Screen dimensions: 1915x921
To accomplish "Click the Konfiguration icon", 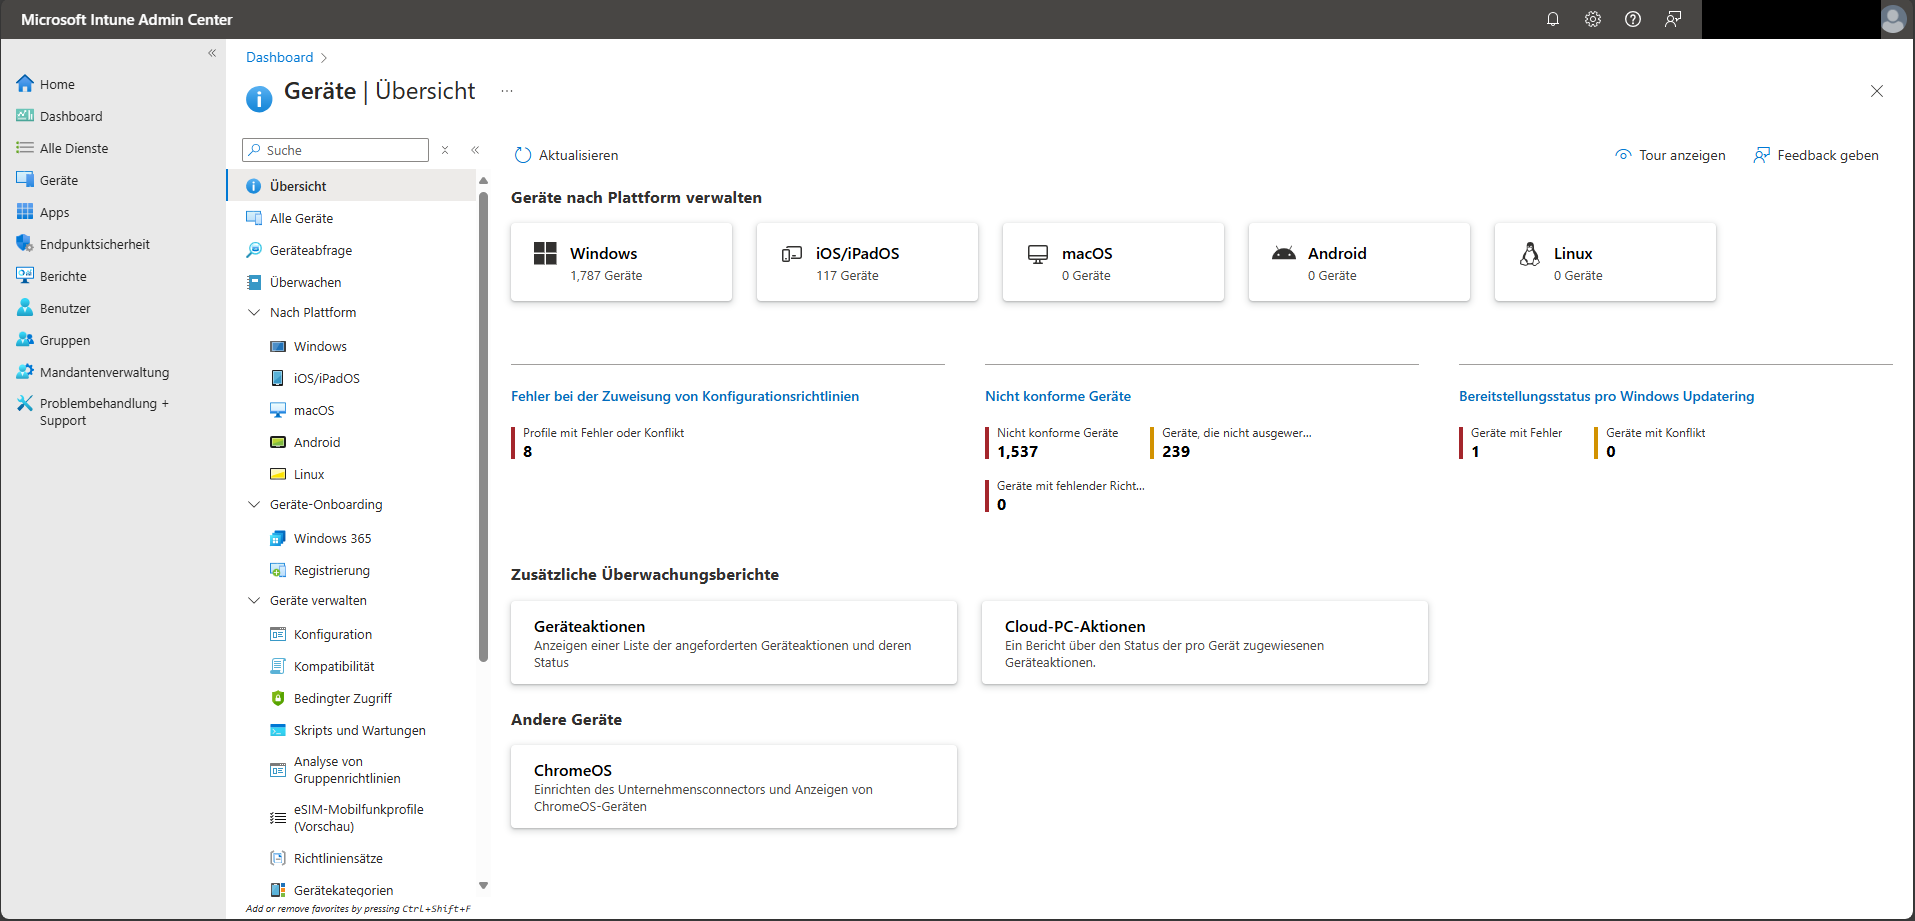I will (278, 634).
